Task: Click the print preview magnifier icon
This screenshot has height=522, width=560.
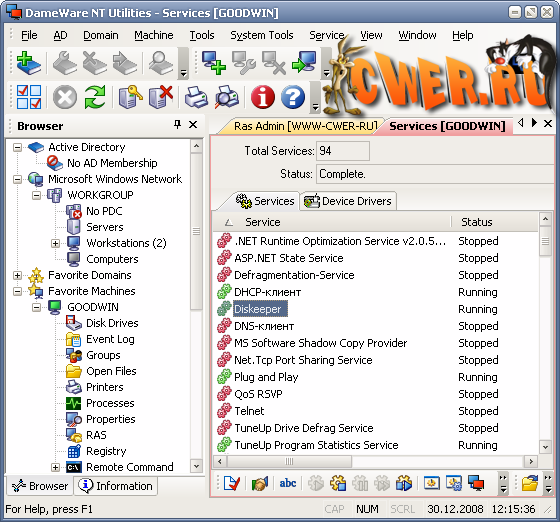Action: click(227, 97)
